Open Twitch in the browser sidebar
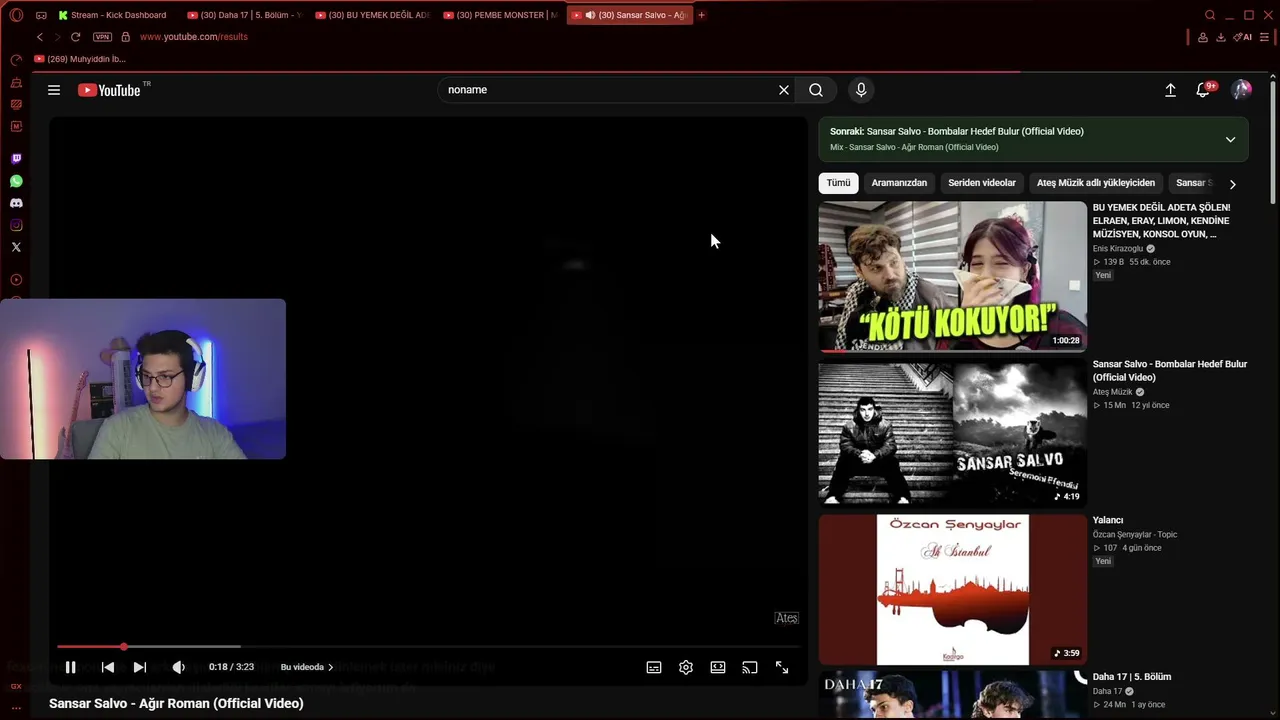The image size is (1280, 720). 16,159
